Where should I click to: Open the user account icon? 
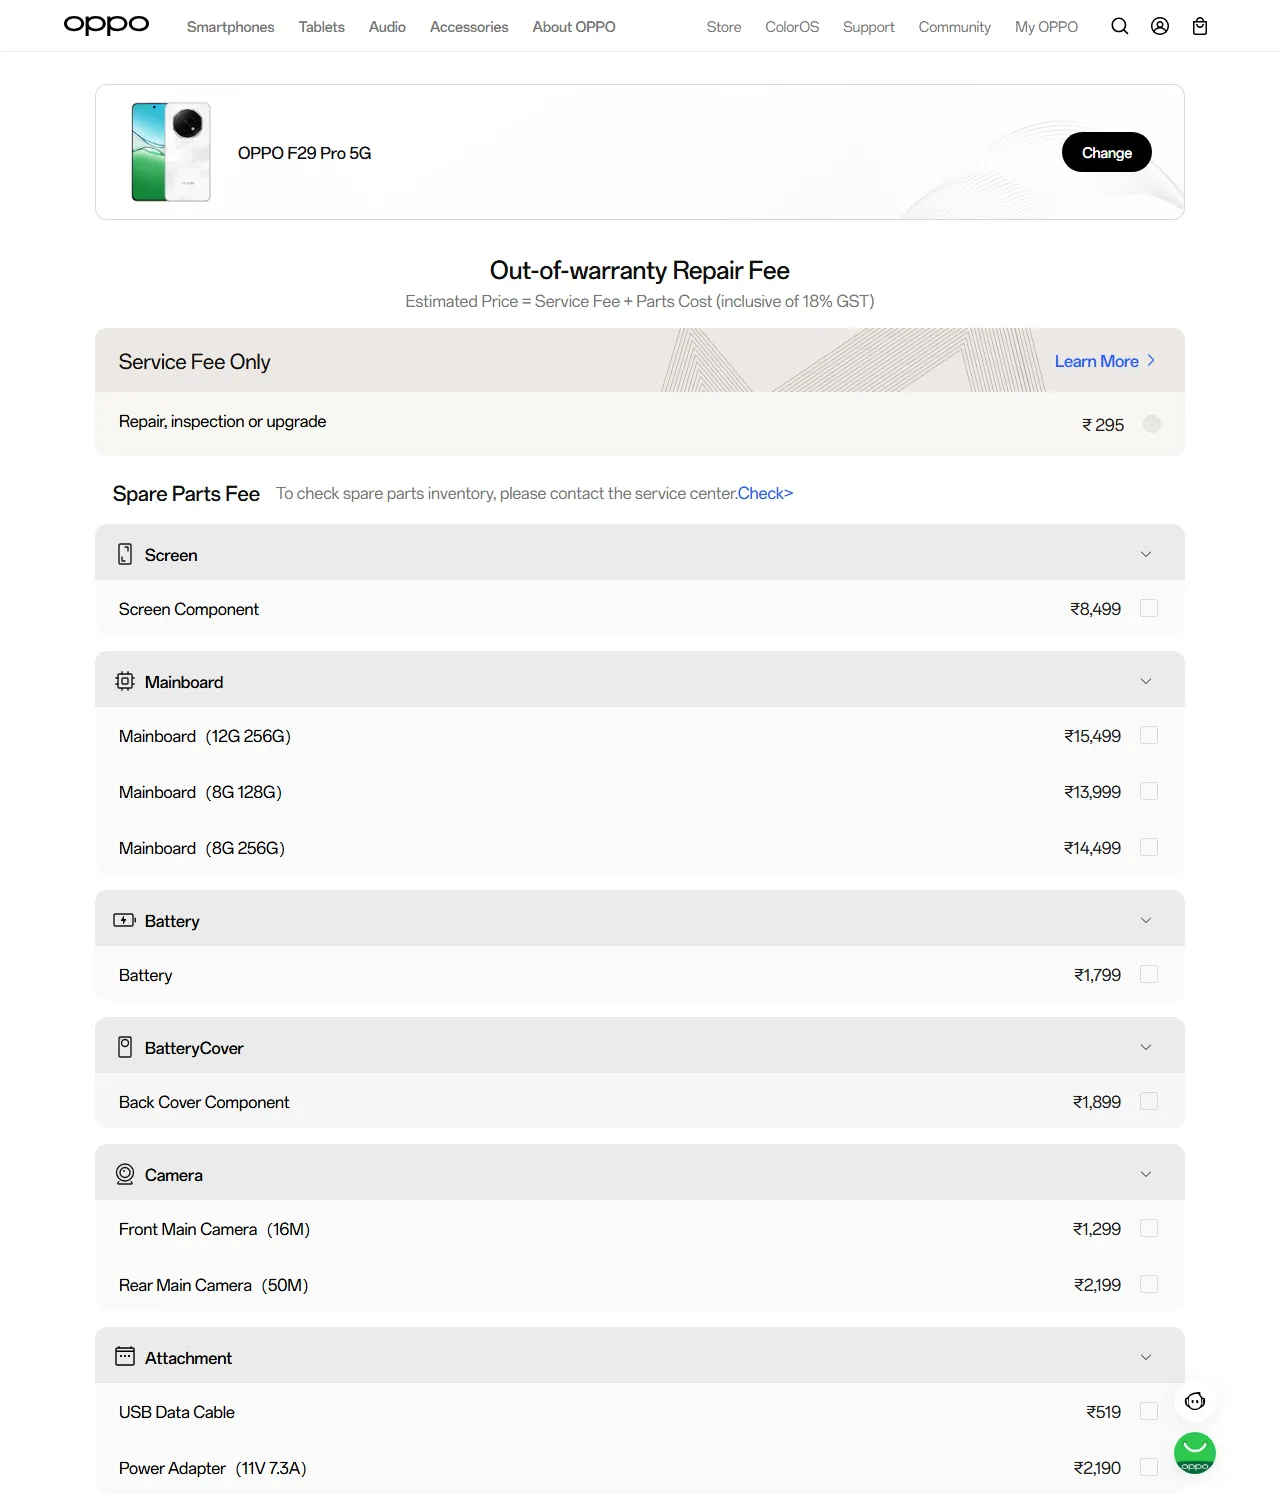pyautogui.click(x=1160, y=27)
